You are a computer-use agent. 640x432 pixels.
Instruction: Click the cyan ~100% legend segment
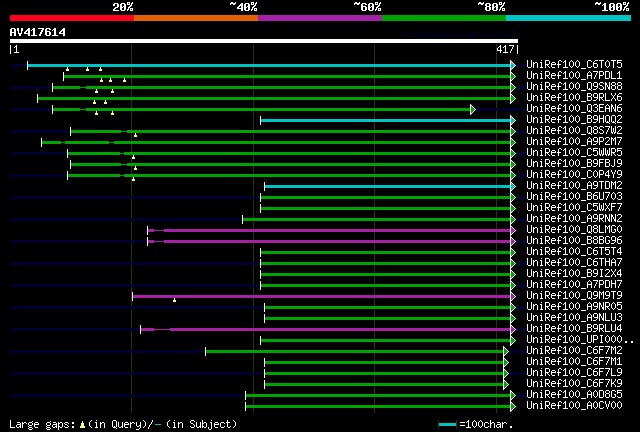click(x=569, y=18)
